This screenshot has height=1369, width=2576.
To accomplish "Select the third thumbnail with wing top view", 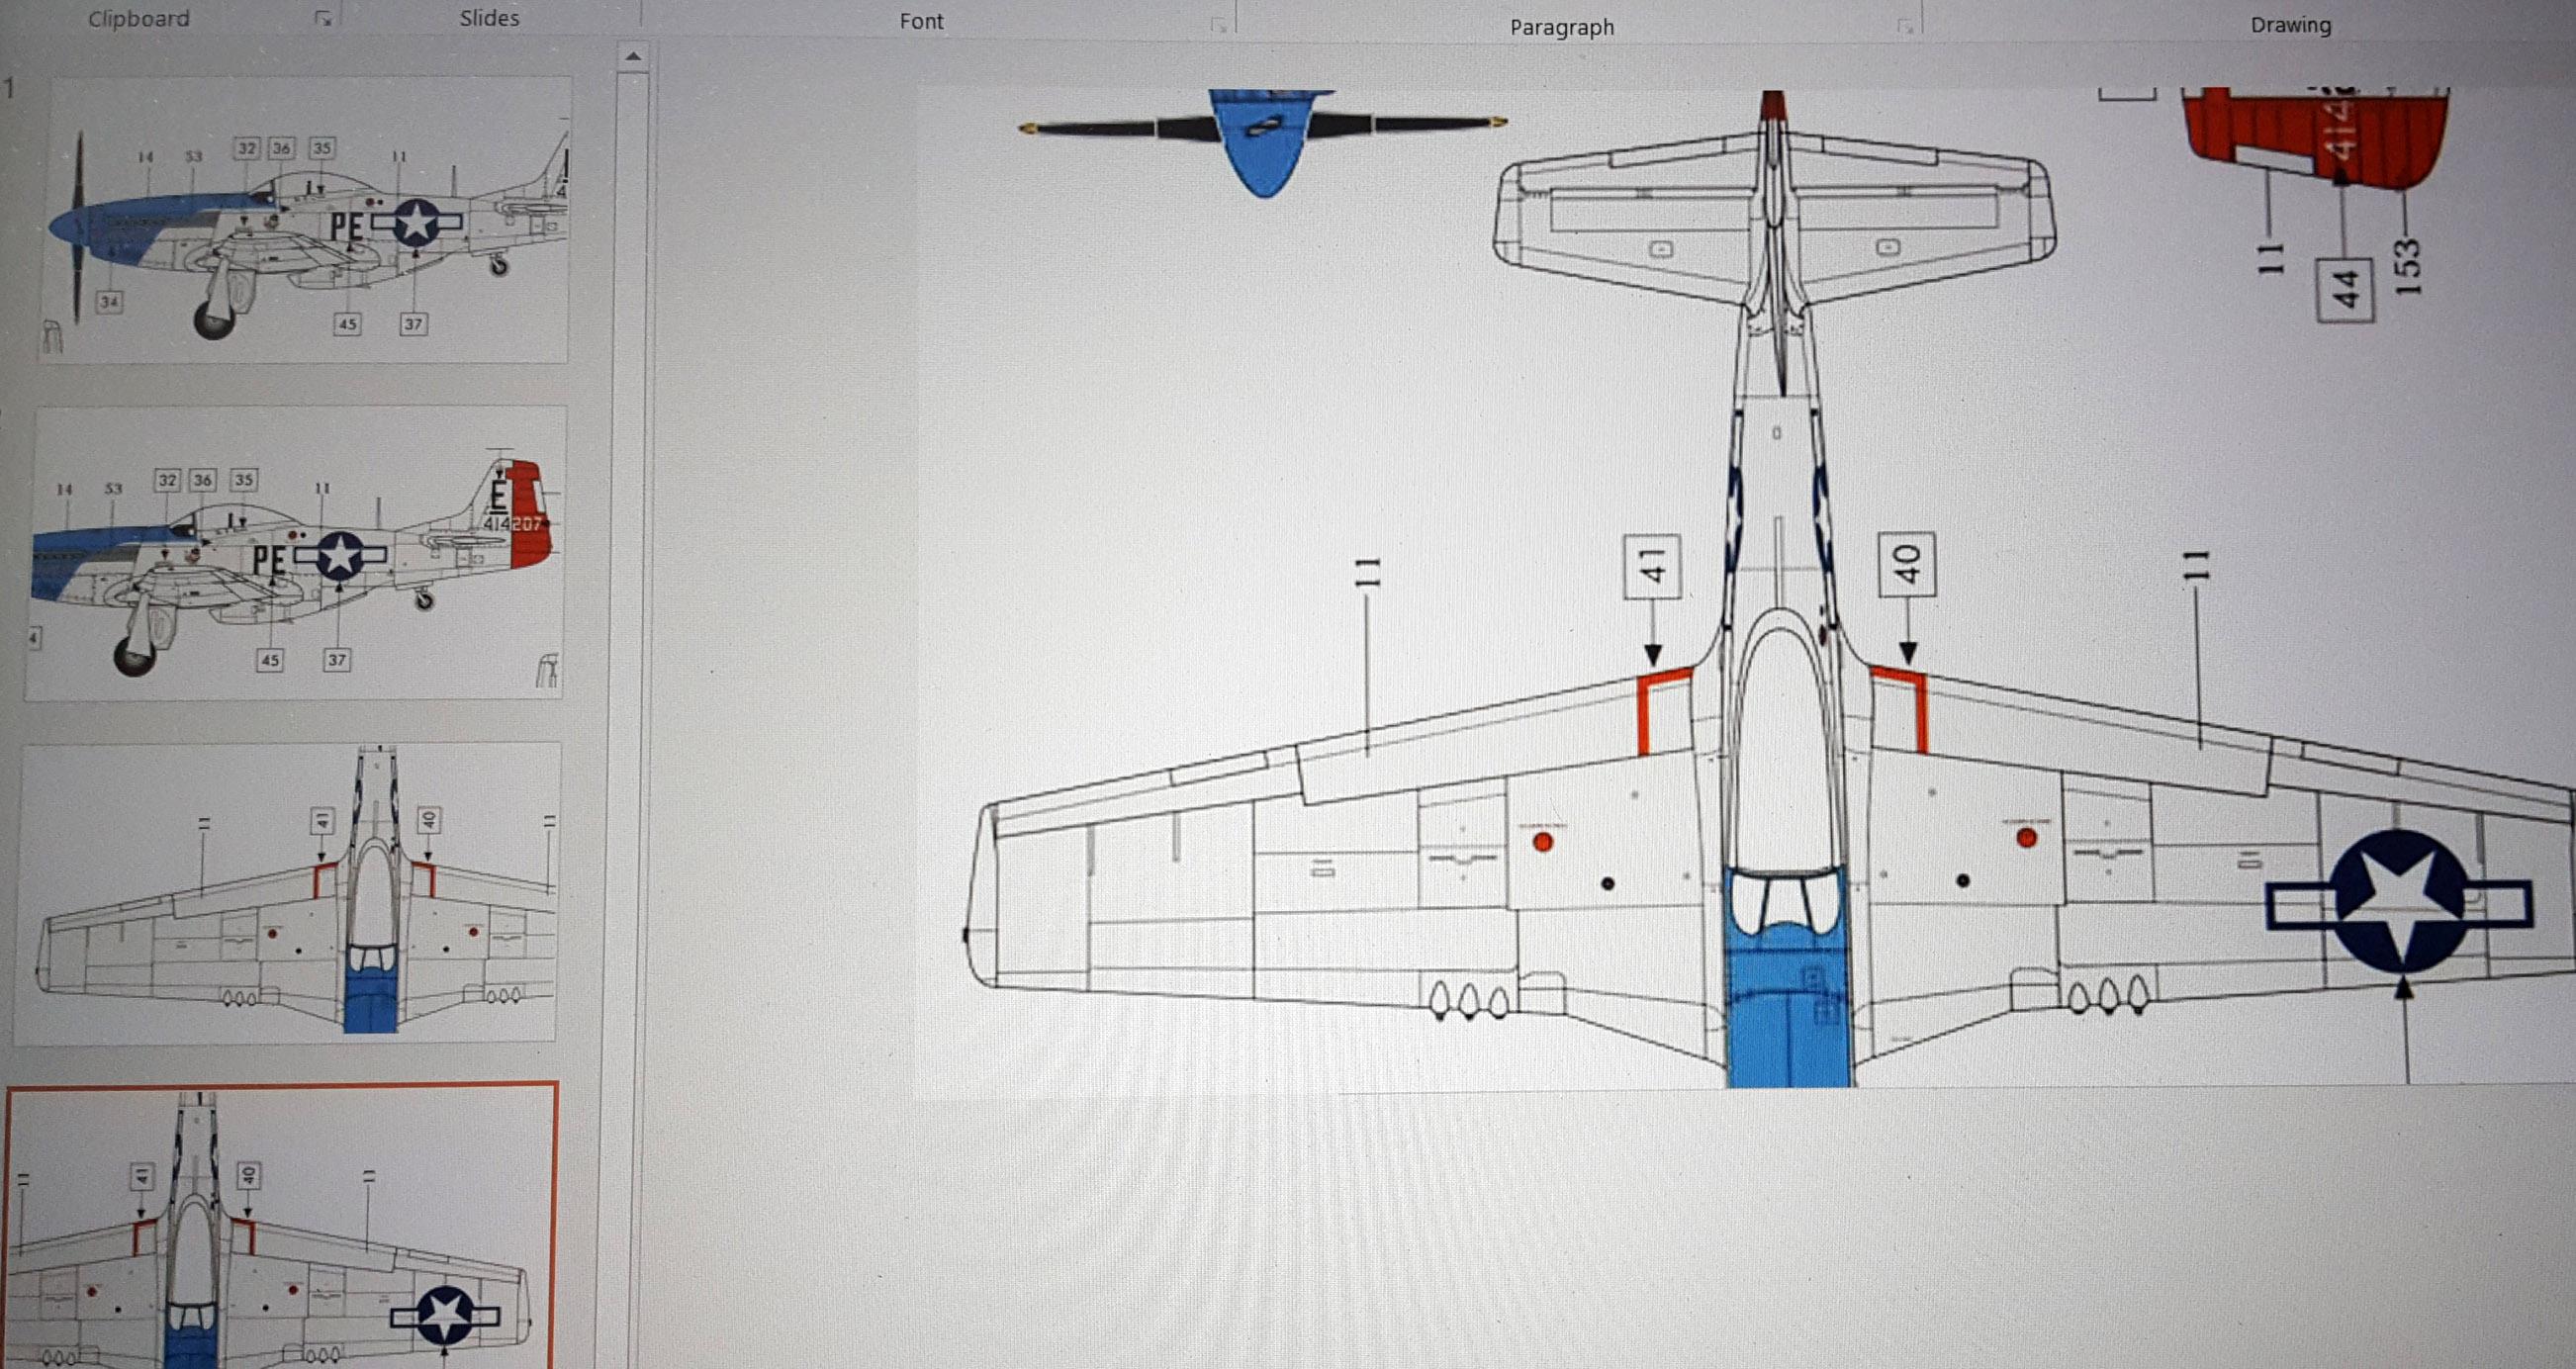I will [287, 892].
